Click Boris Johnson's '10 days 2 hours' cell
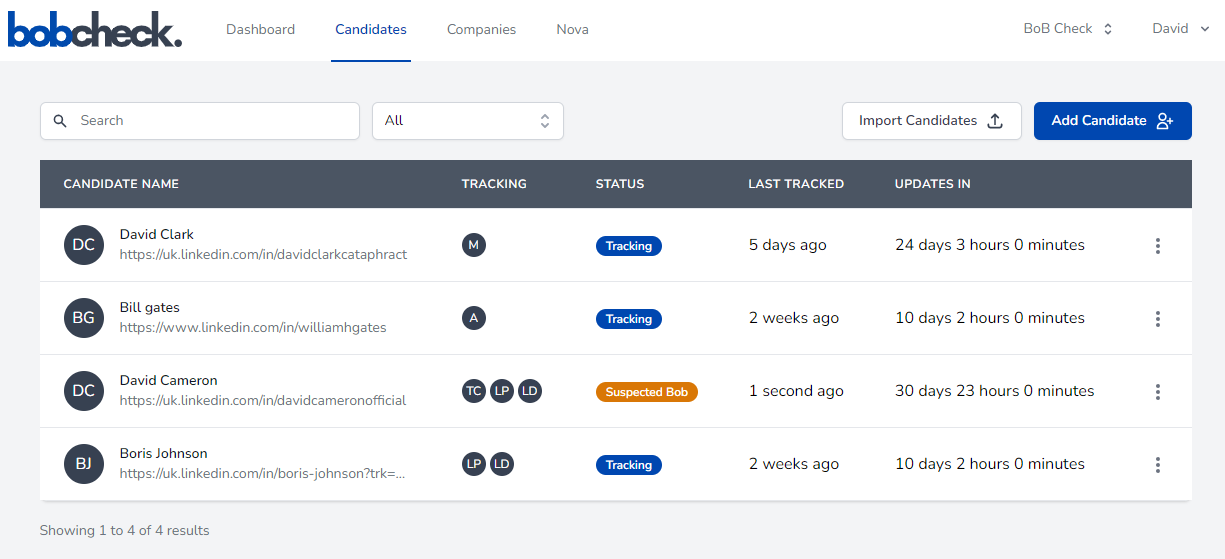 tap(990, 464)
